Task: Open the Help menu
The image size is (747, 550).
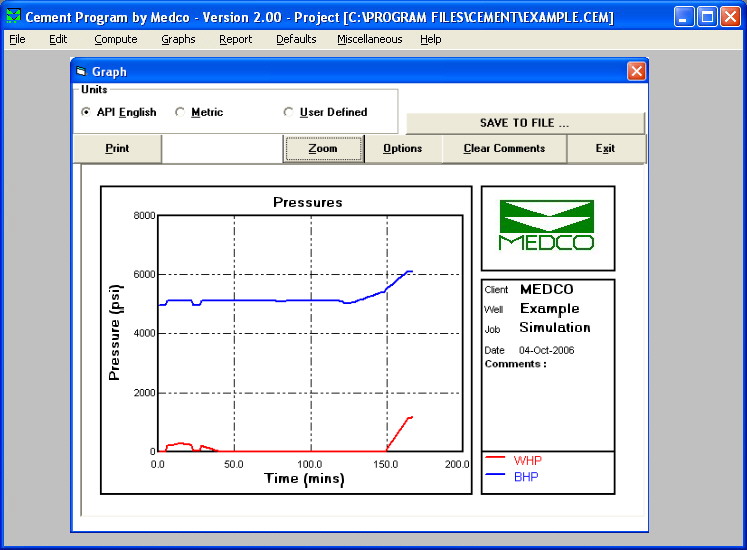Action: pyautogui.click(x=430, y=39)
